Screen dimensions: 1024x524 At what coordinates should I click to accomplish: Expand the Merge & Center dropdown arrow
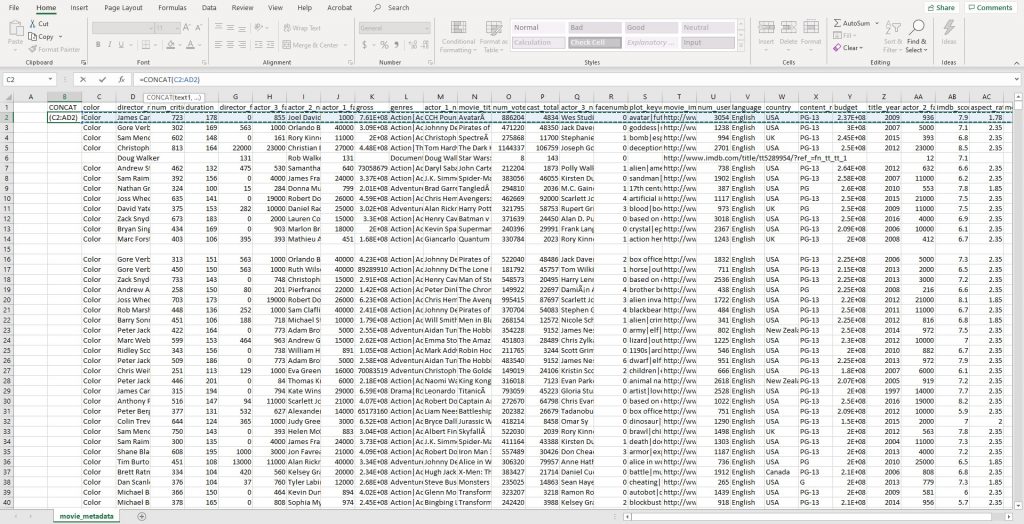(346, 45)
